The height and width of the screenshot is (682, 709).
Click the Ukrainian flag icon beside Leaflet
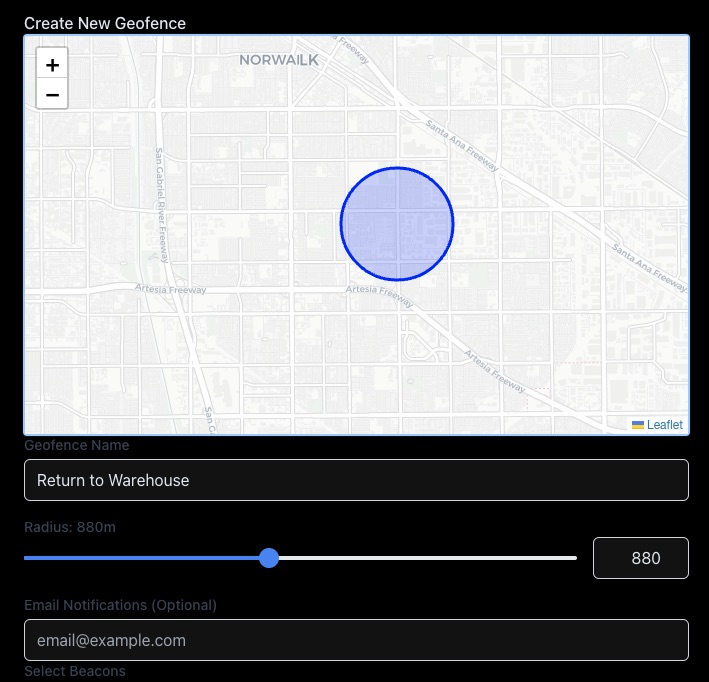click(637, 425)
